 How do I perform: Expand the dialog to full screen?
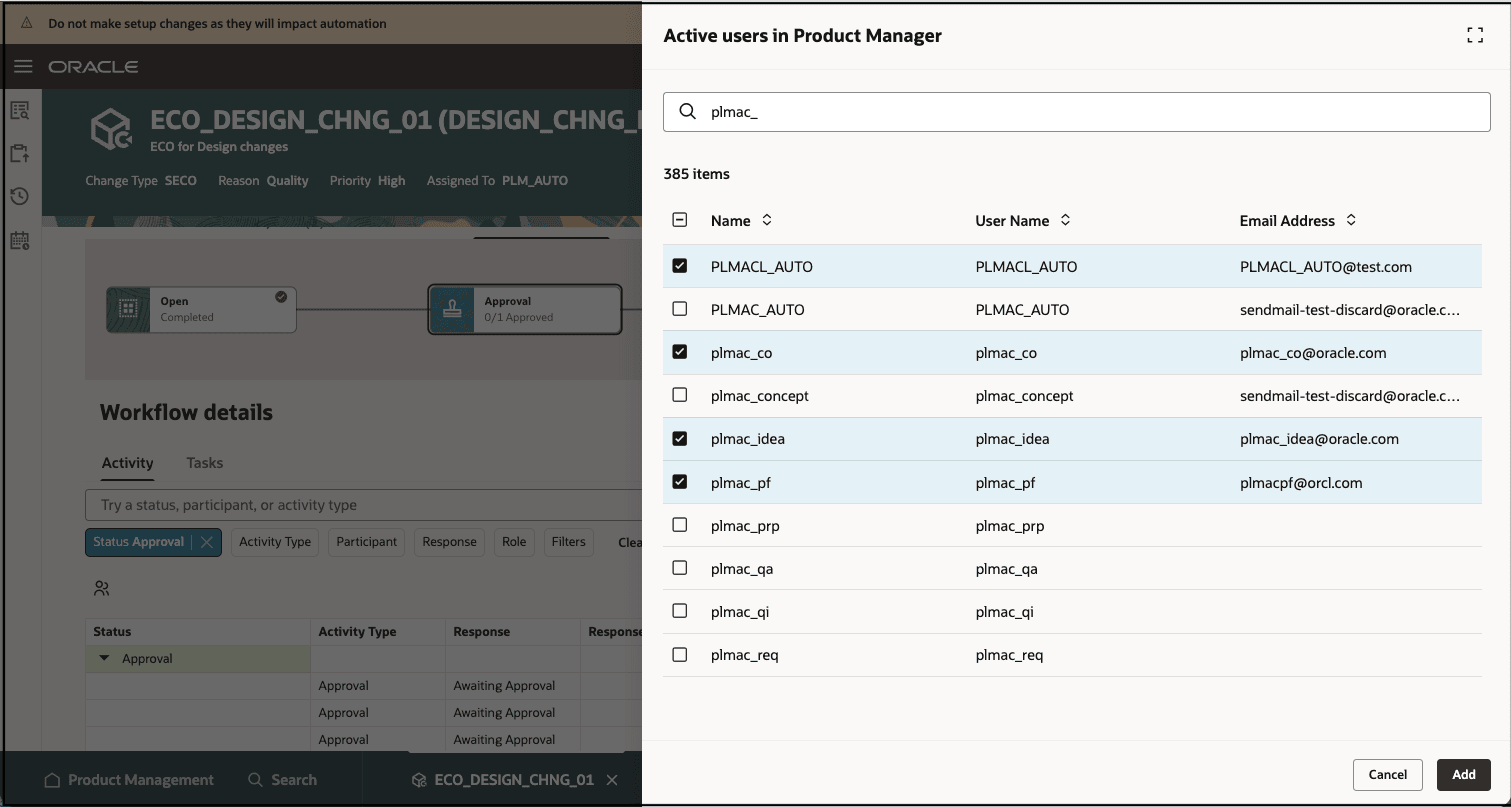click(1475, 36)
